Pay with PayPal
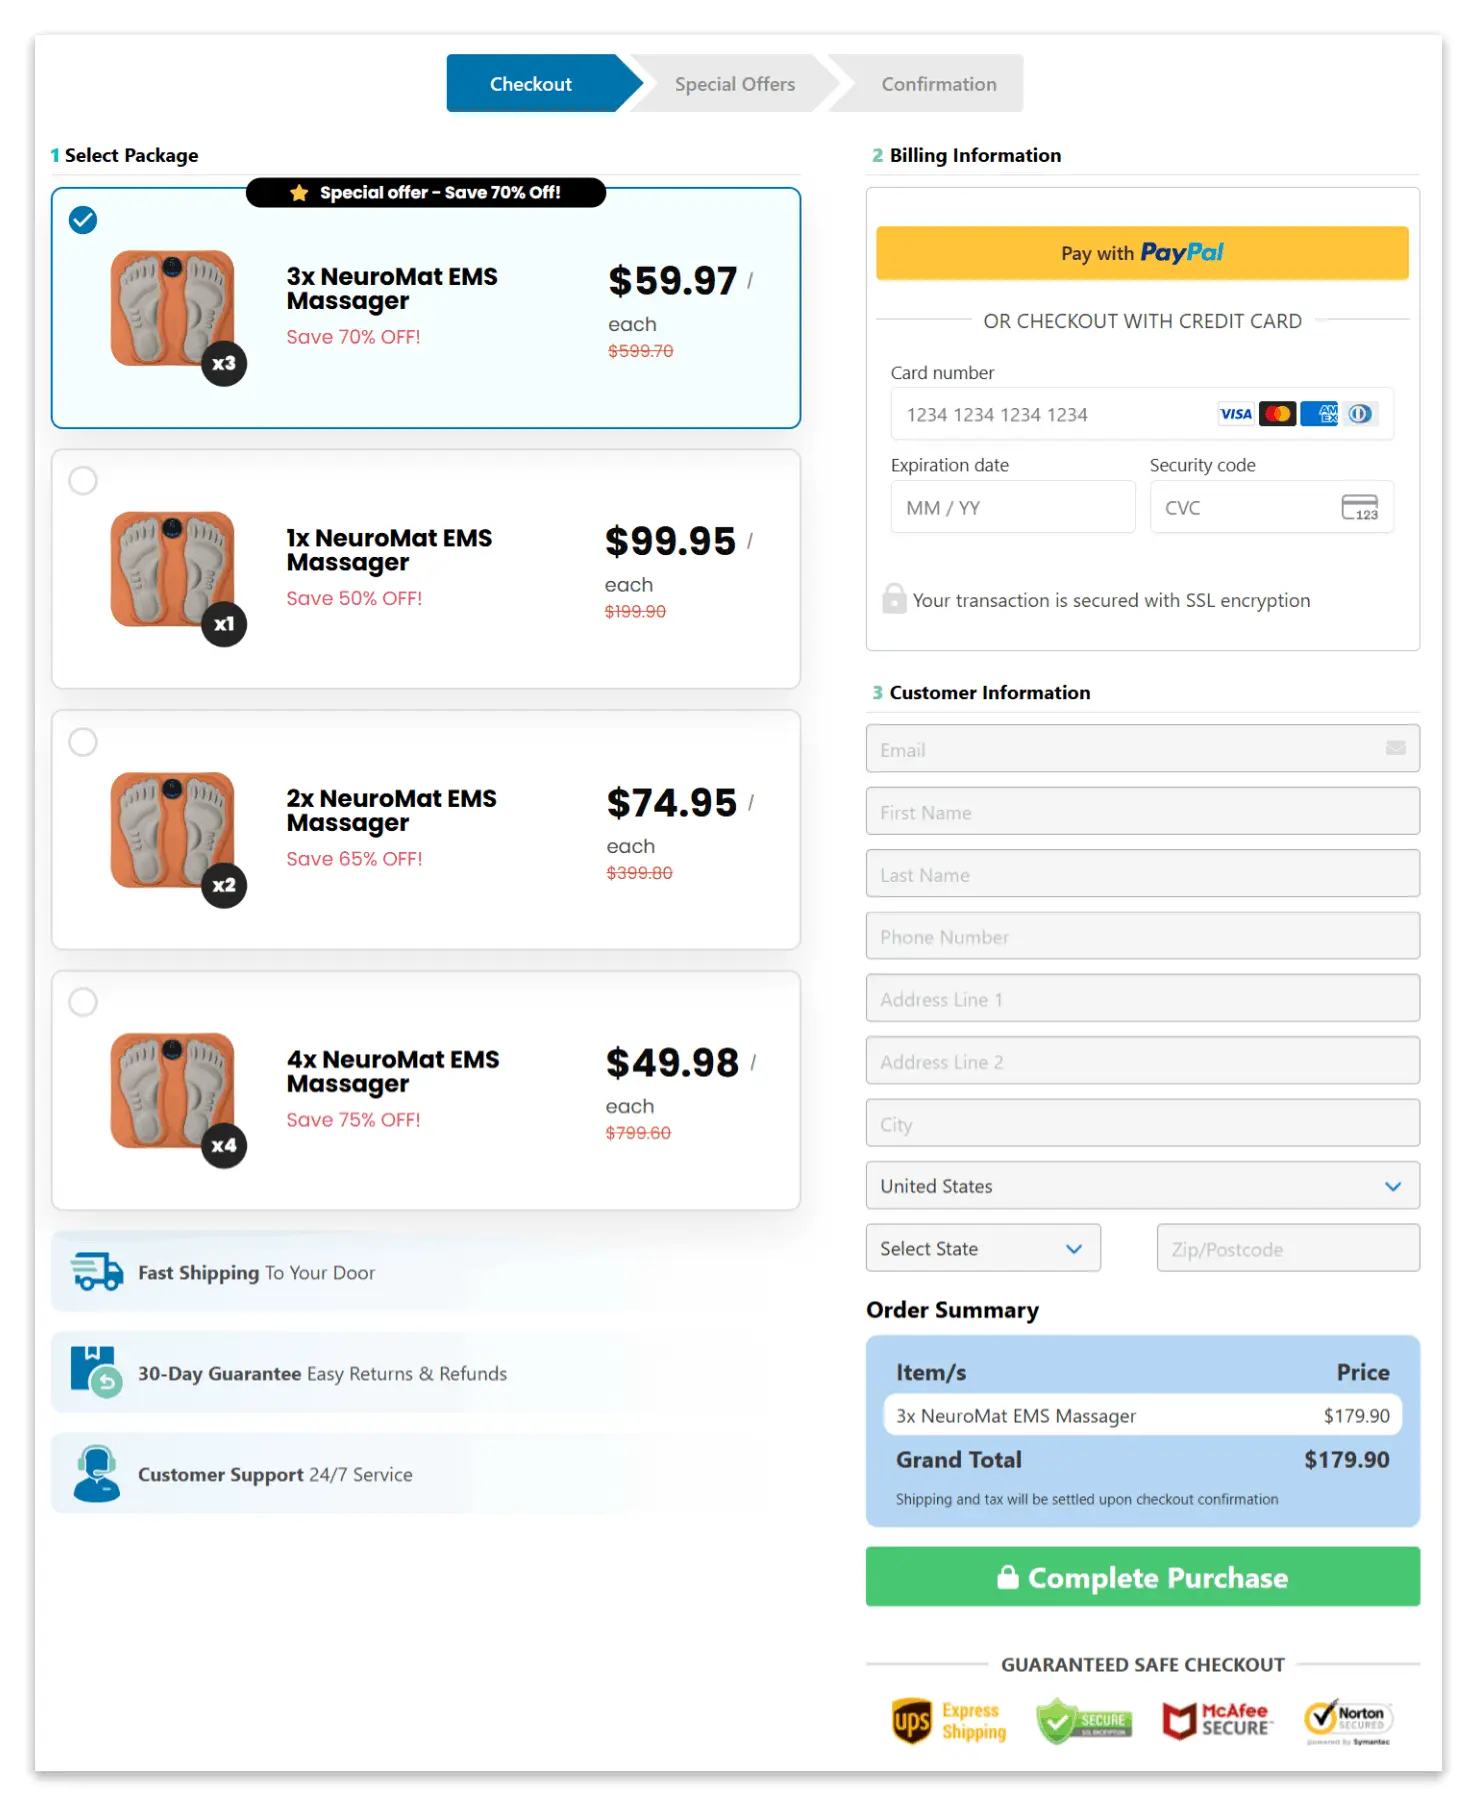Screen dimensions: 1477x1806 [x=1141, y=252]
